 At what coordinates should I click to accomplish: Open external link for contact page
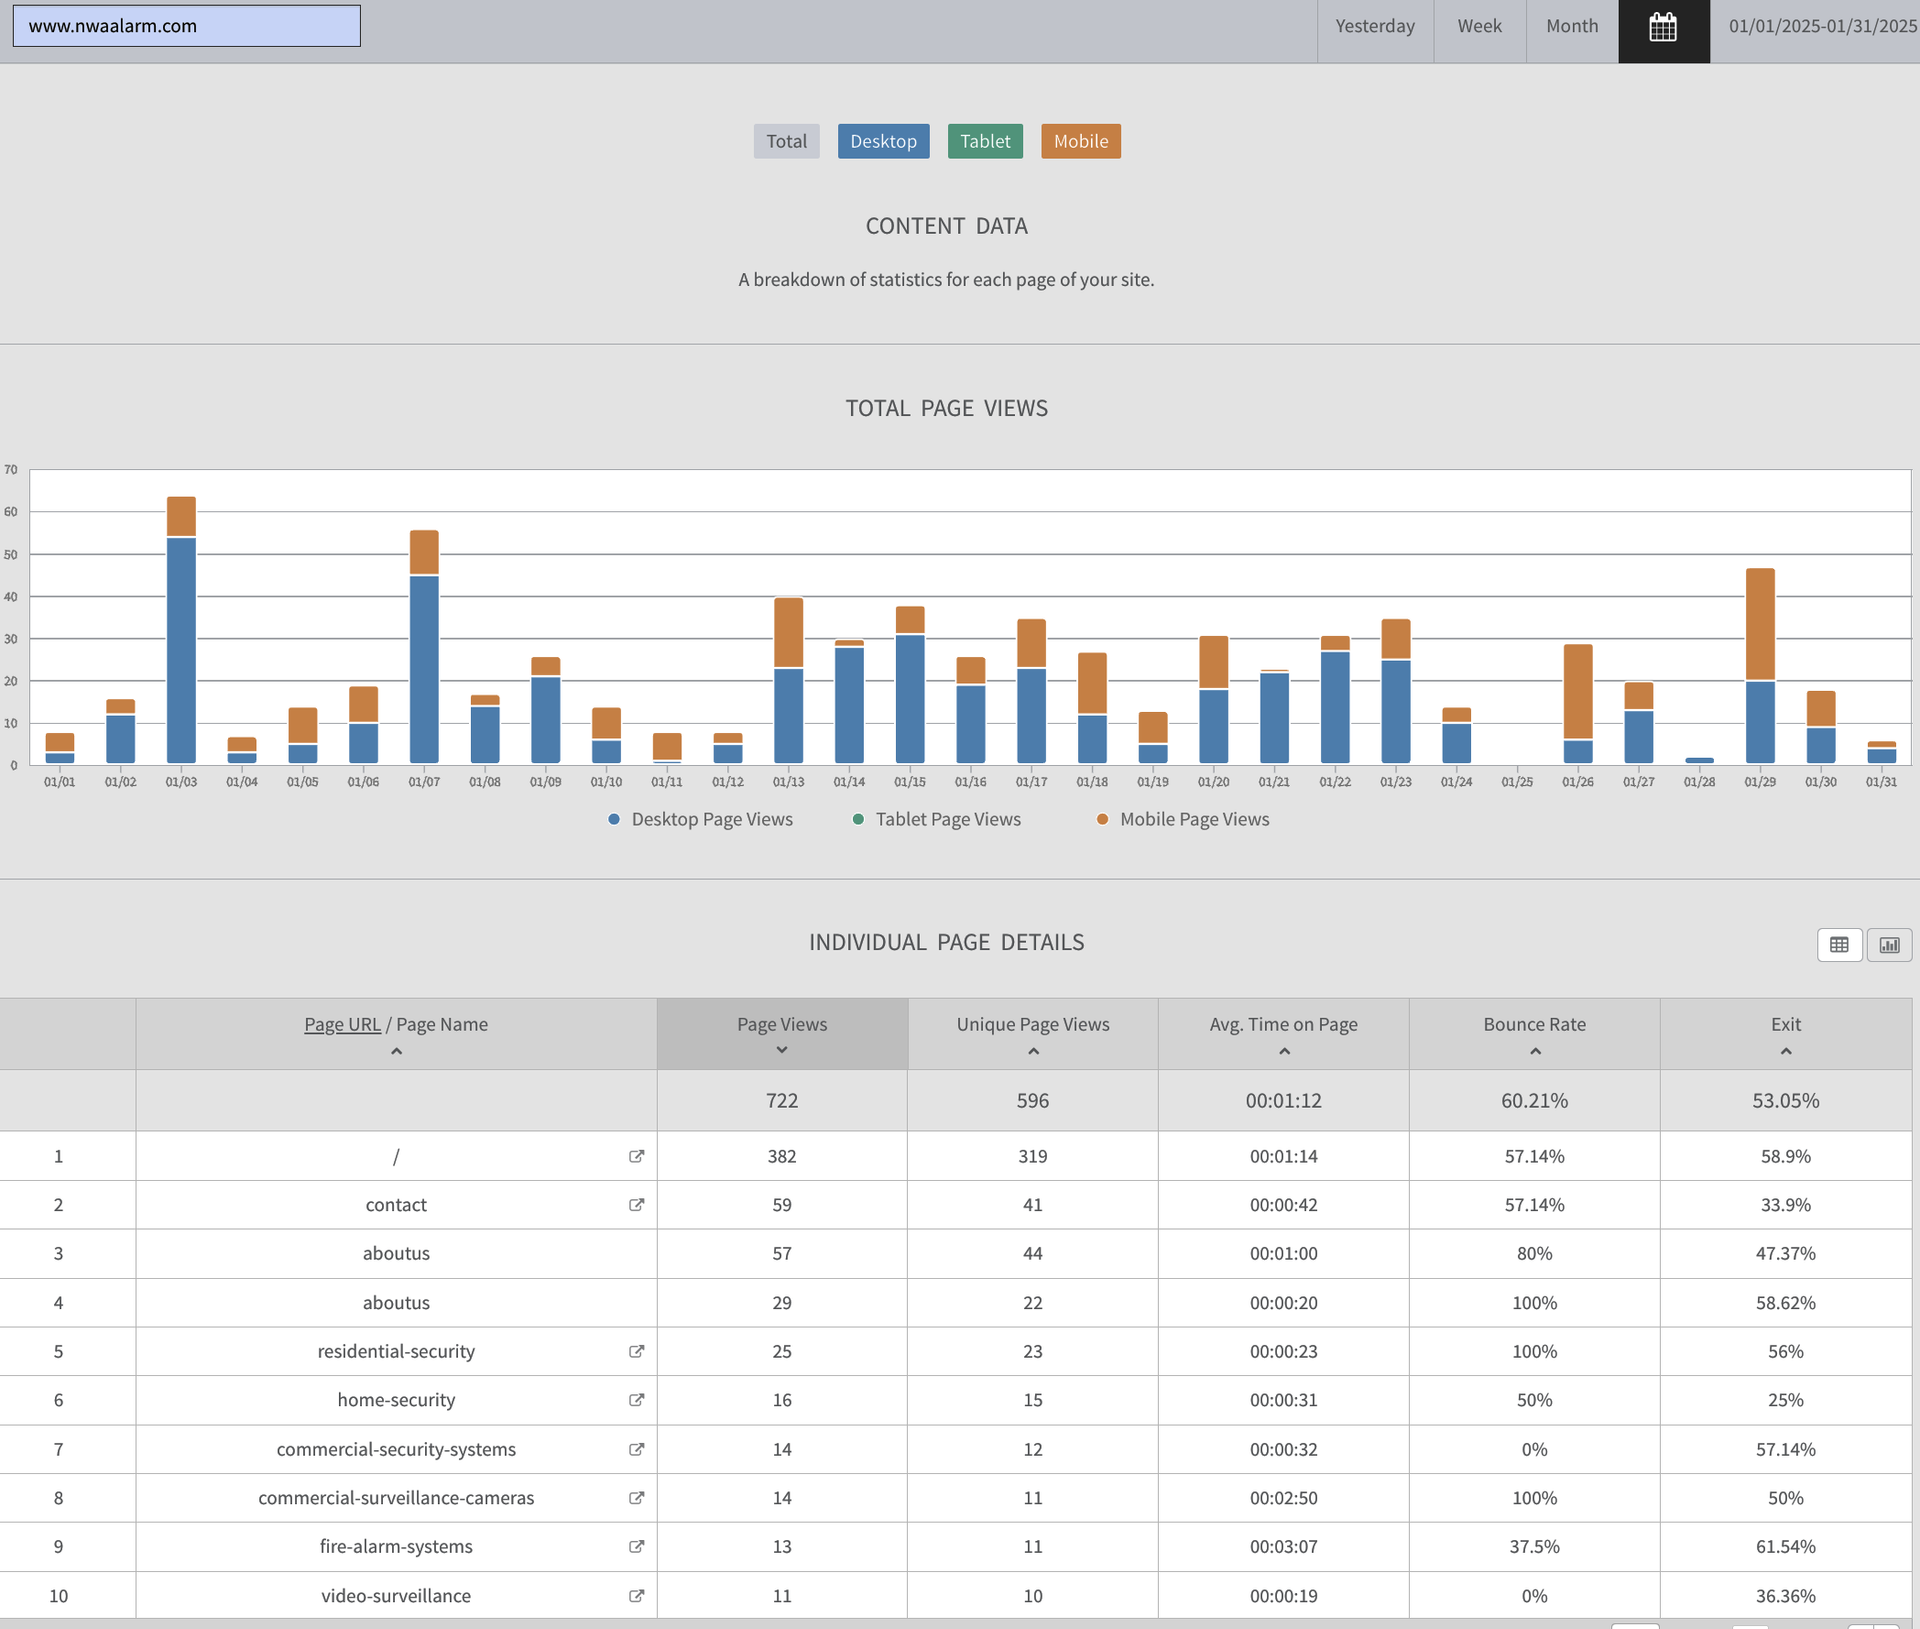click(x=636, y=1205)
